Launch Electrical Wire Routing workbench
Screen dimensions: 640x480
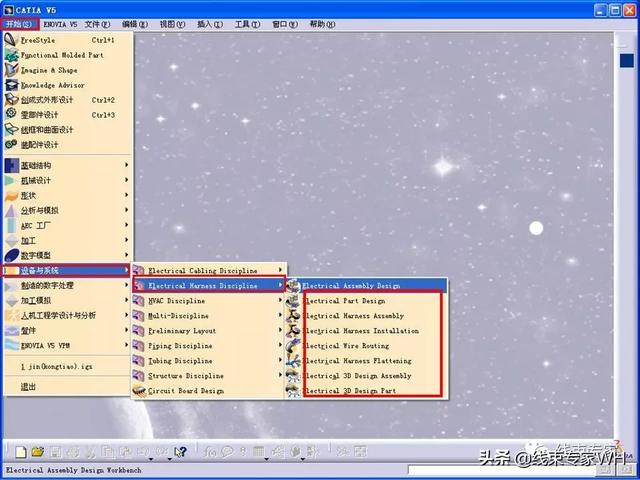[367, 346]
